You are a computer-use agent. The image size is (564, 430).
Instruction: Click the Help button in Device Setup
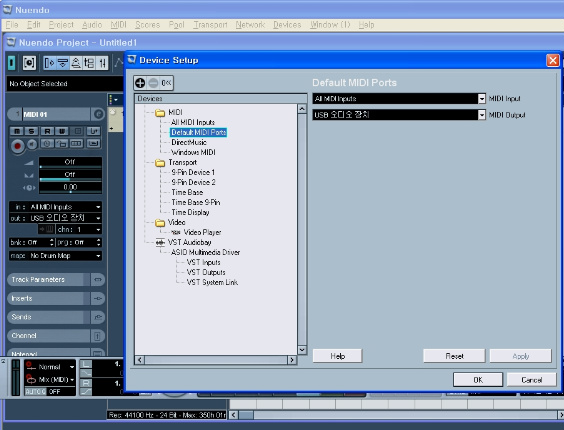(337, 356)
